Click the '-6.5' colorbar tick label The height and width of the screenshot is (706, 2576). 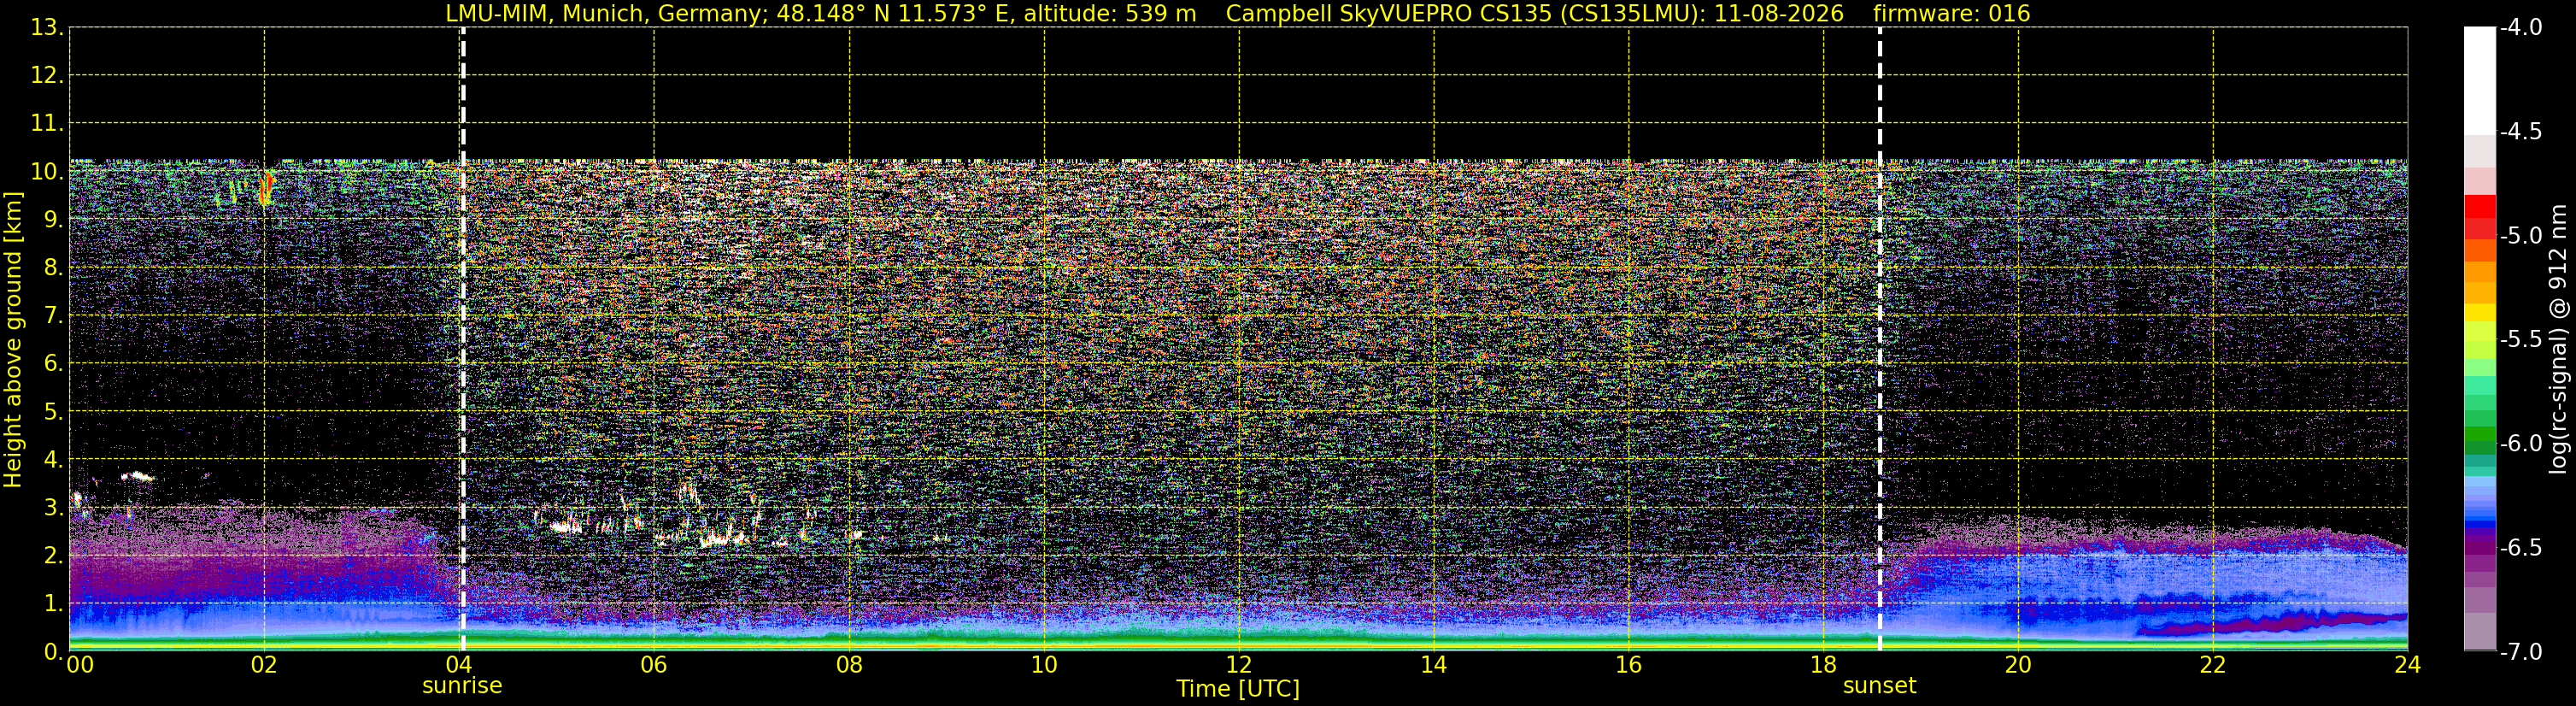2520,547
